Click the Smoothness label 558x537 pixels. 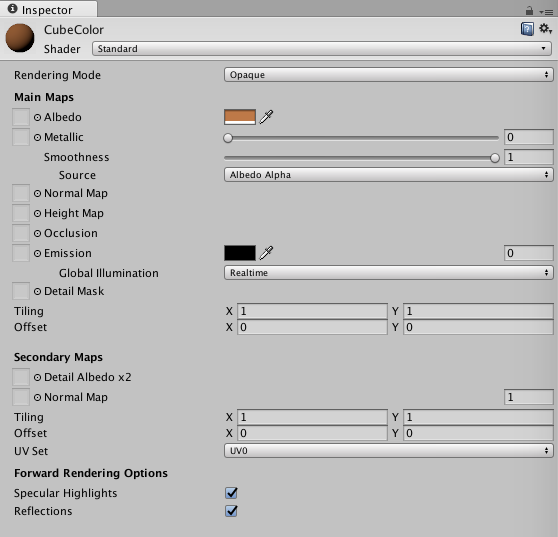(77, 157)
